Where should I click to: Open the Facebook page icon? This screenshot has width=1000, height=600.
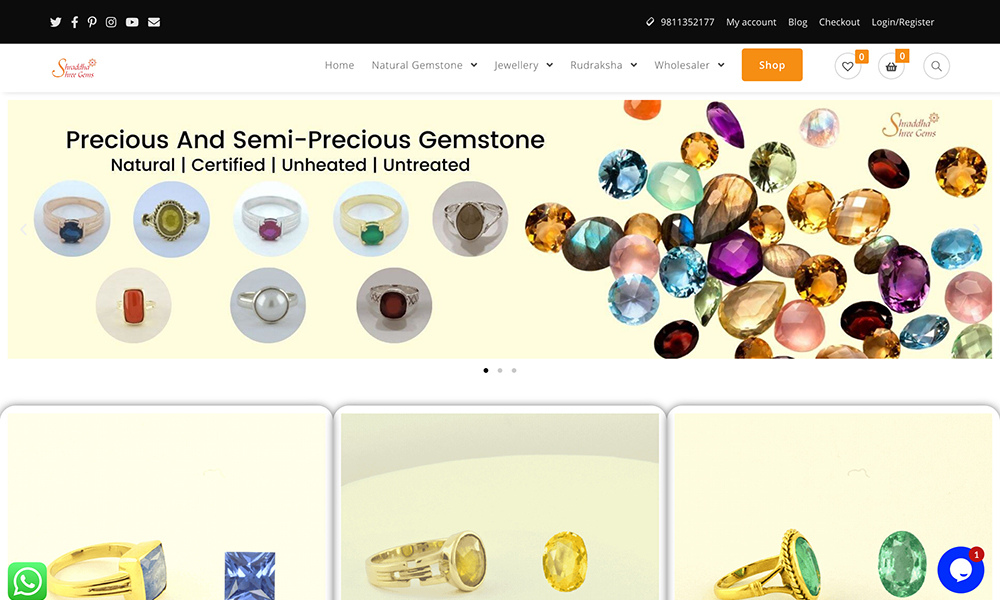75,22
